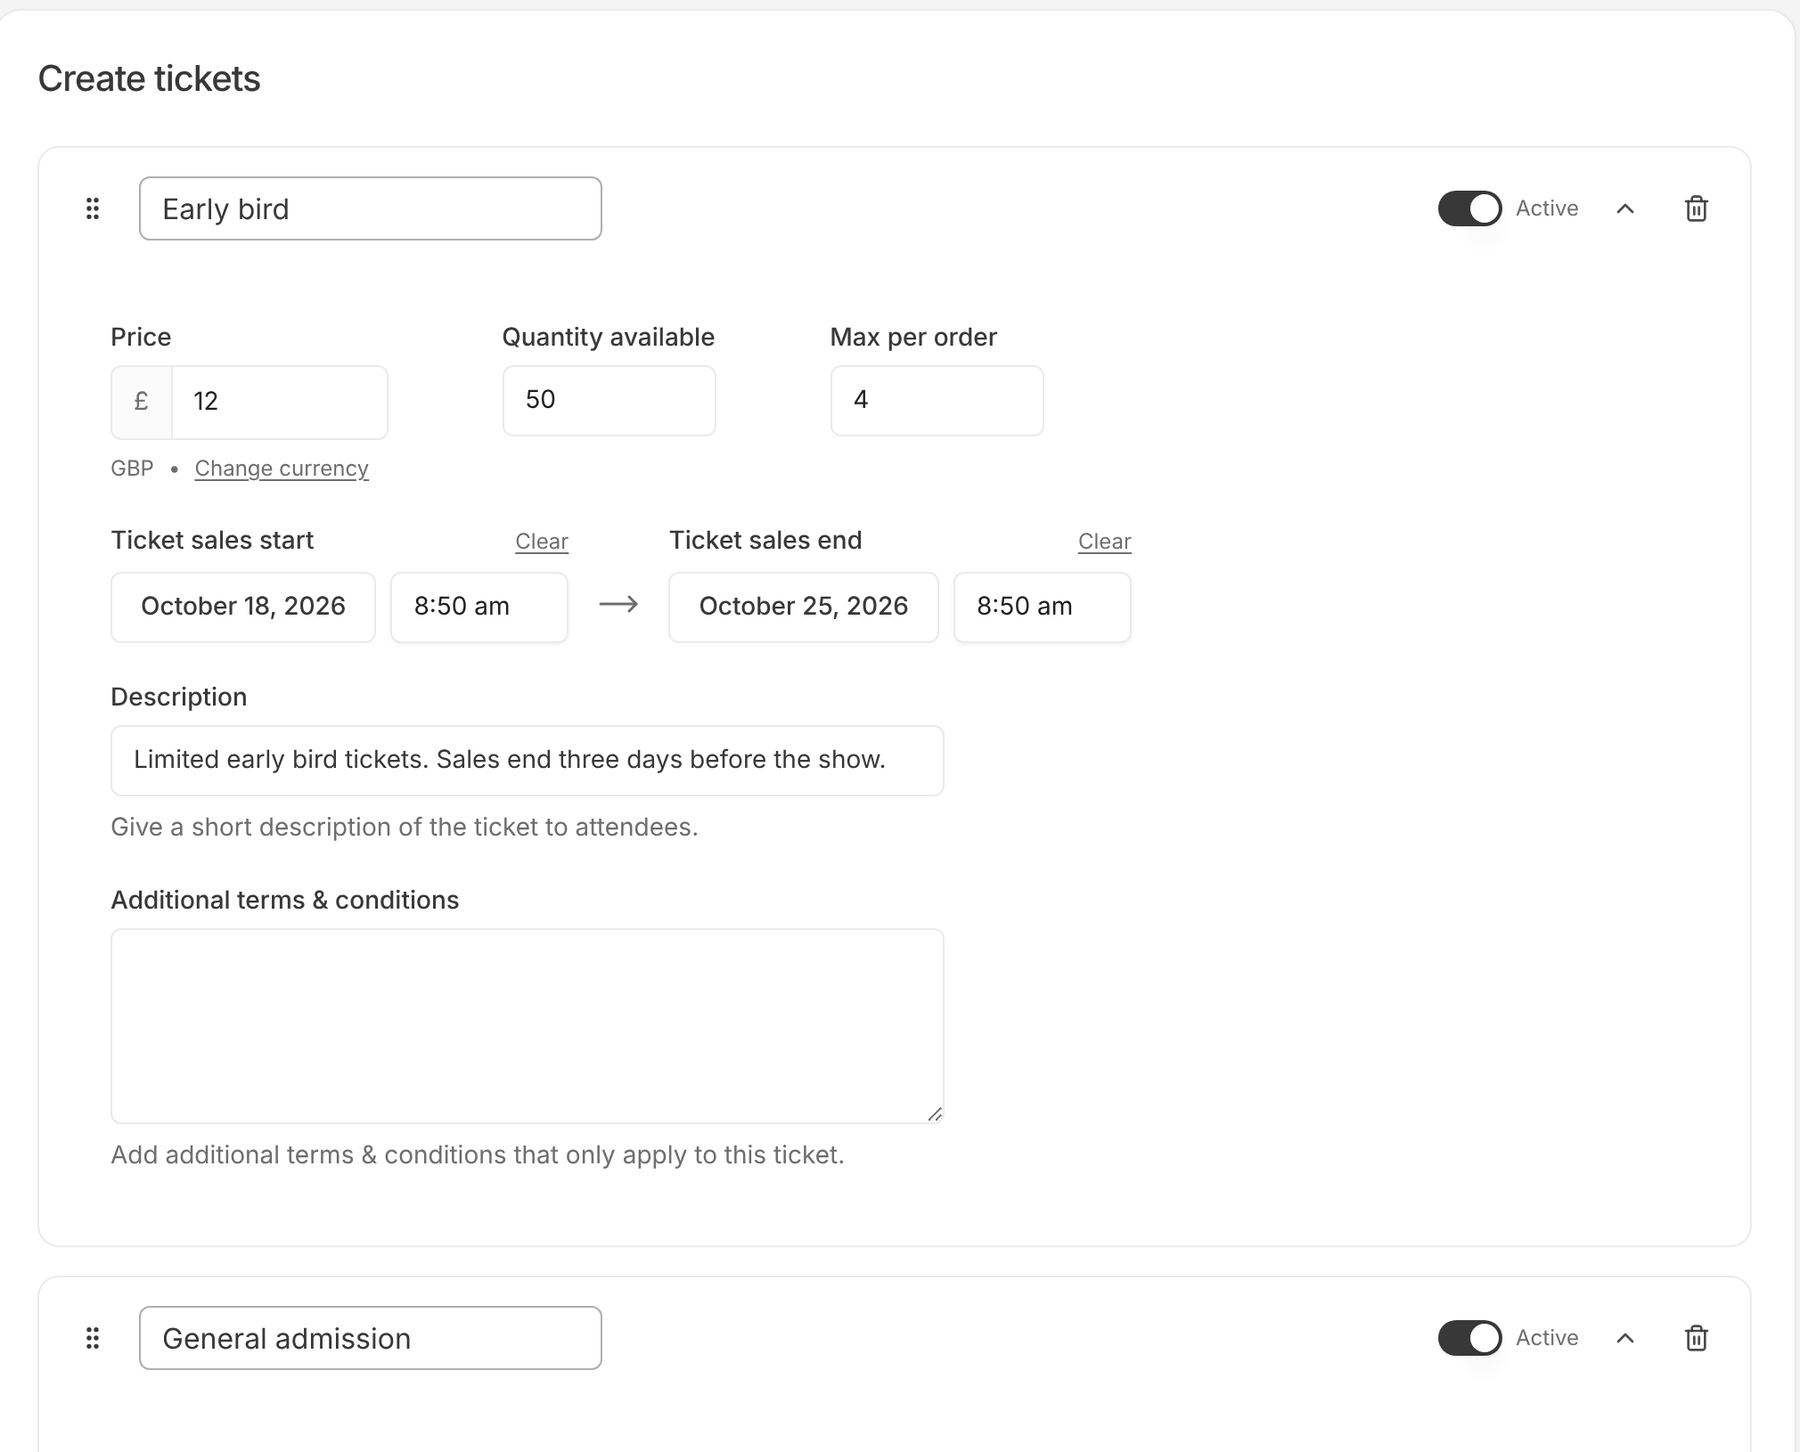Click the textarea resize grip corner

(934, 1114)
